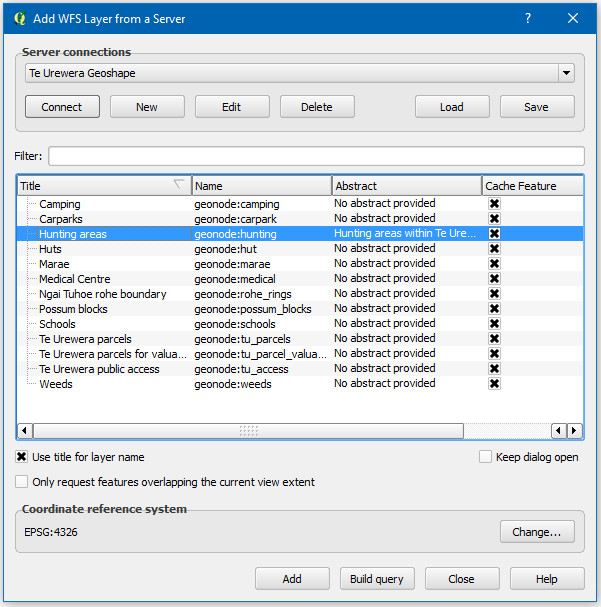Toggle Cache Feature checkbox for Schools
601x607 pixels.
[x=494, y=324]
